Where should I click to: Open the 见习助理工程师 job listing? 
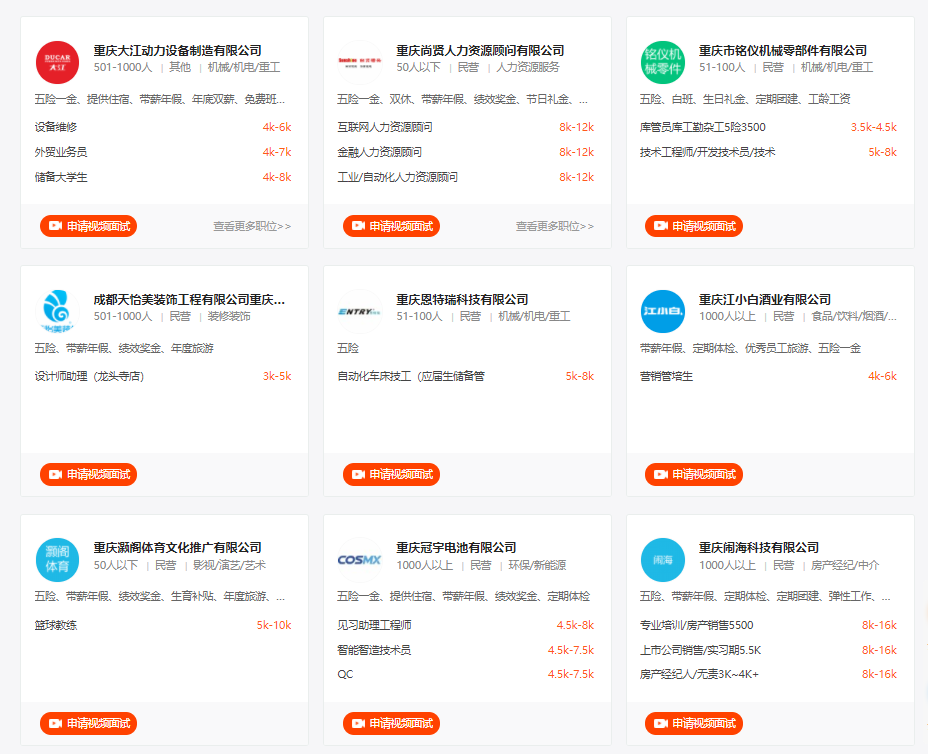(374, 625)
